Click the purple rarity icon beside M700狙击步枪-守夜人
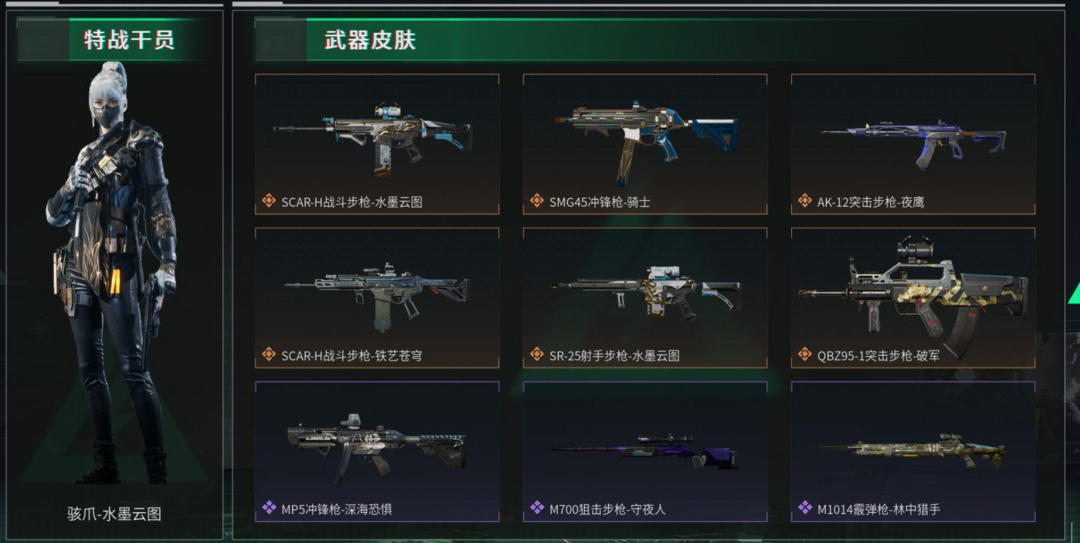Viewport: 1080px width, 543px height. coord(537,509)
